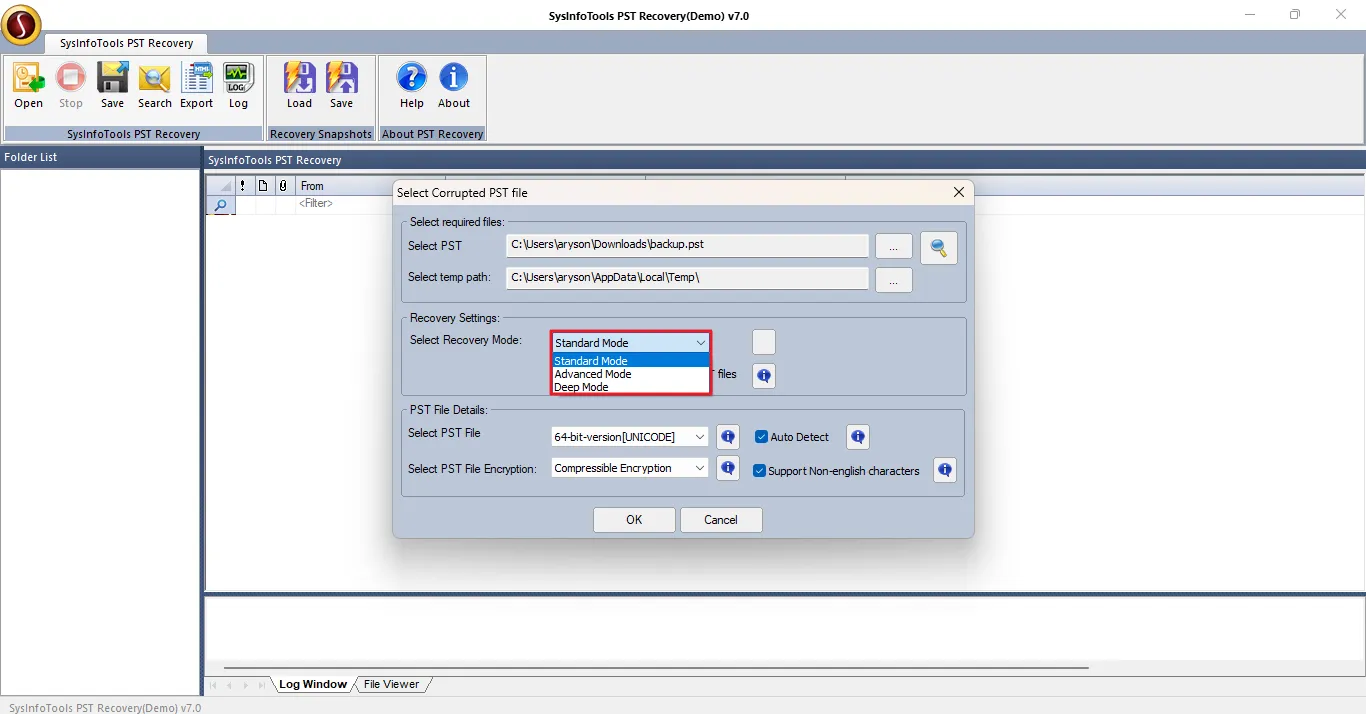The height and width of the screenshot is (714, 1366).
Task: Click the document type column header icon
Action: coord(263,186)
